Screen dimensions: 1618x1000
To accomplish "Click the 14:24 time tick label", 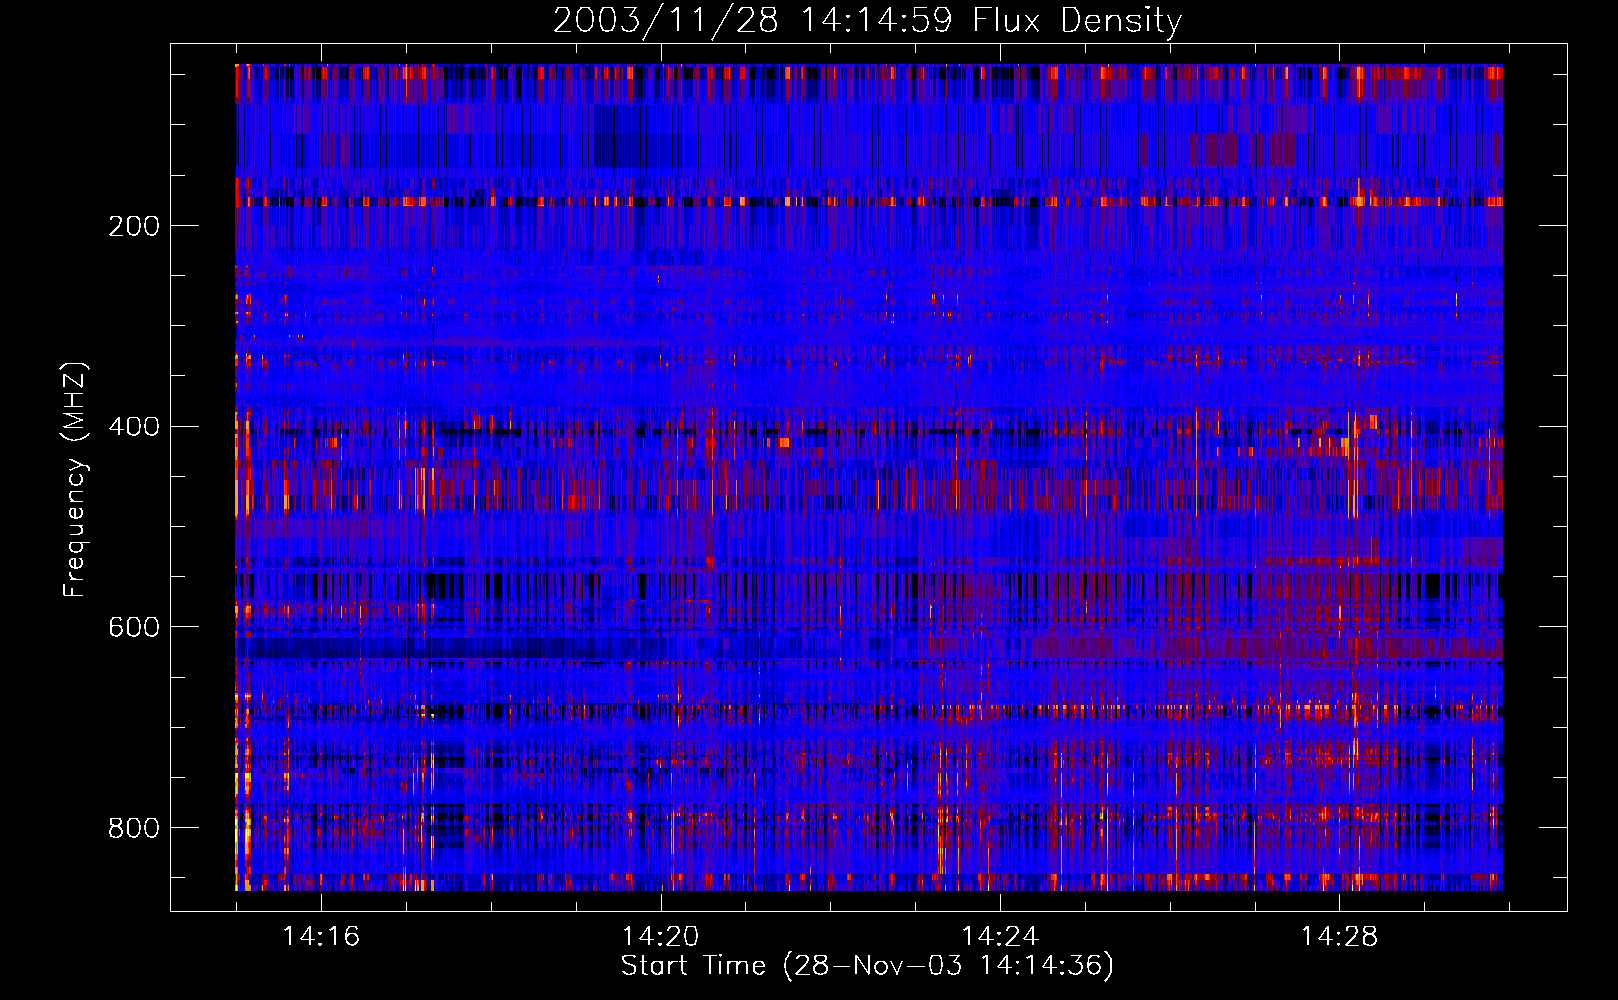I will pyautogui.click(x=1000, y=937).
